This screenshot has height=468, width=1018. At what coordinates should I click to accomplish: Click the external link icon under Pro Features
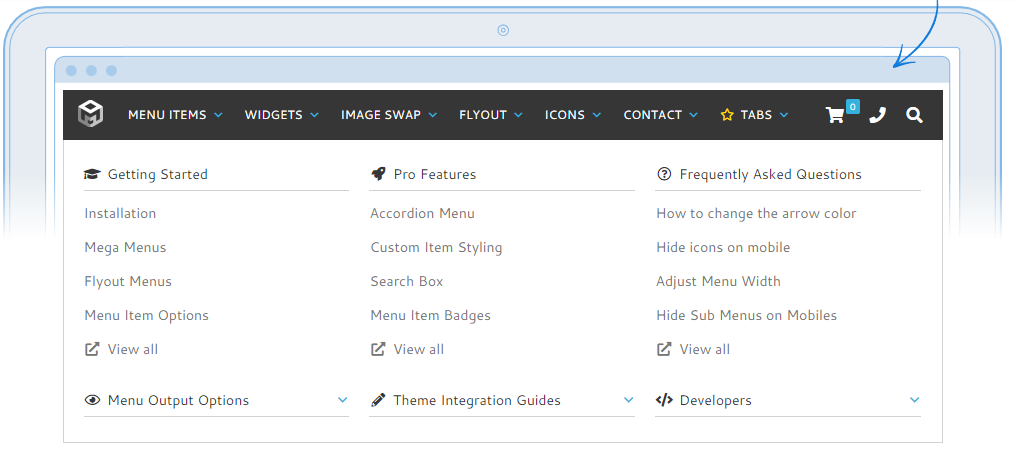(378, 349)
